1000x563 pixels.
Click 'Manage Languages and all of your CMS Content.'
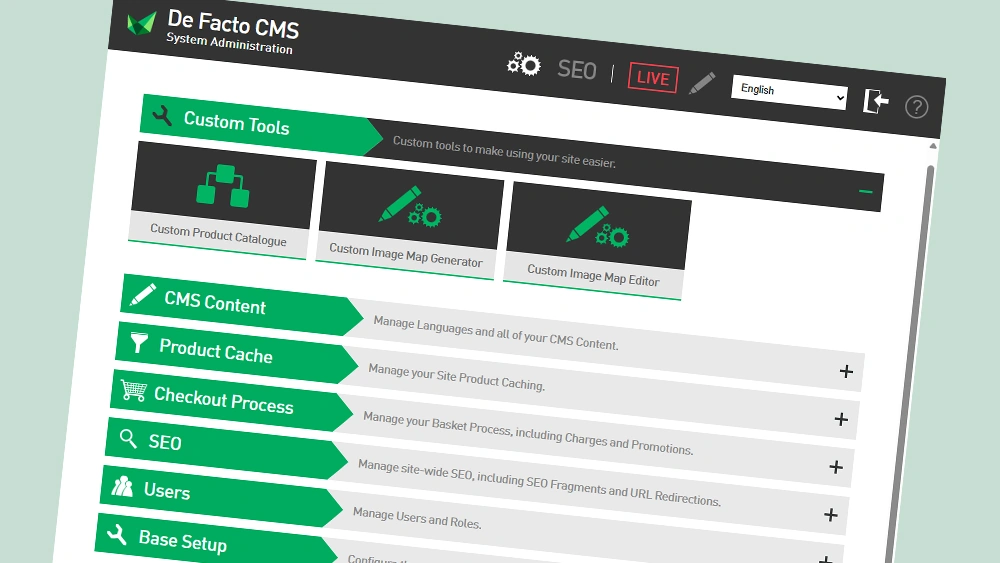(x=496, y=333)
